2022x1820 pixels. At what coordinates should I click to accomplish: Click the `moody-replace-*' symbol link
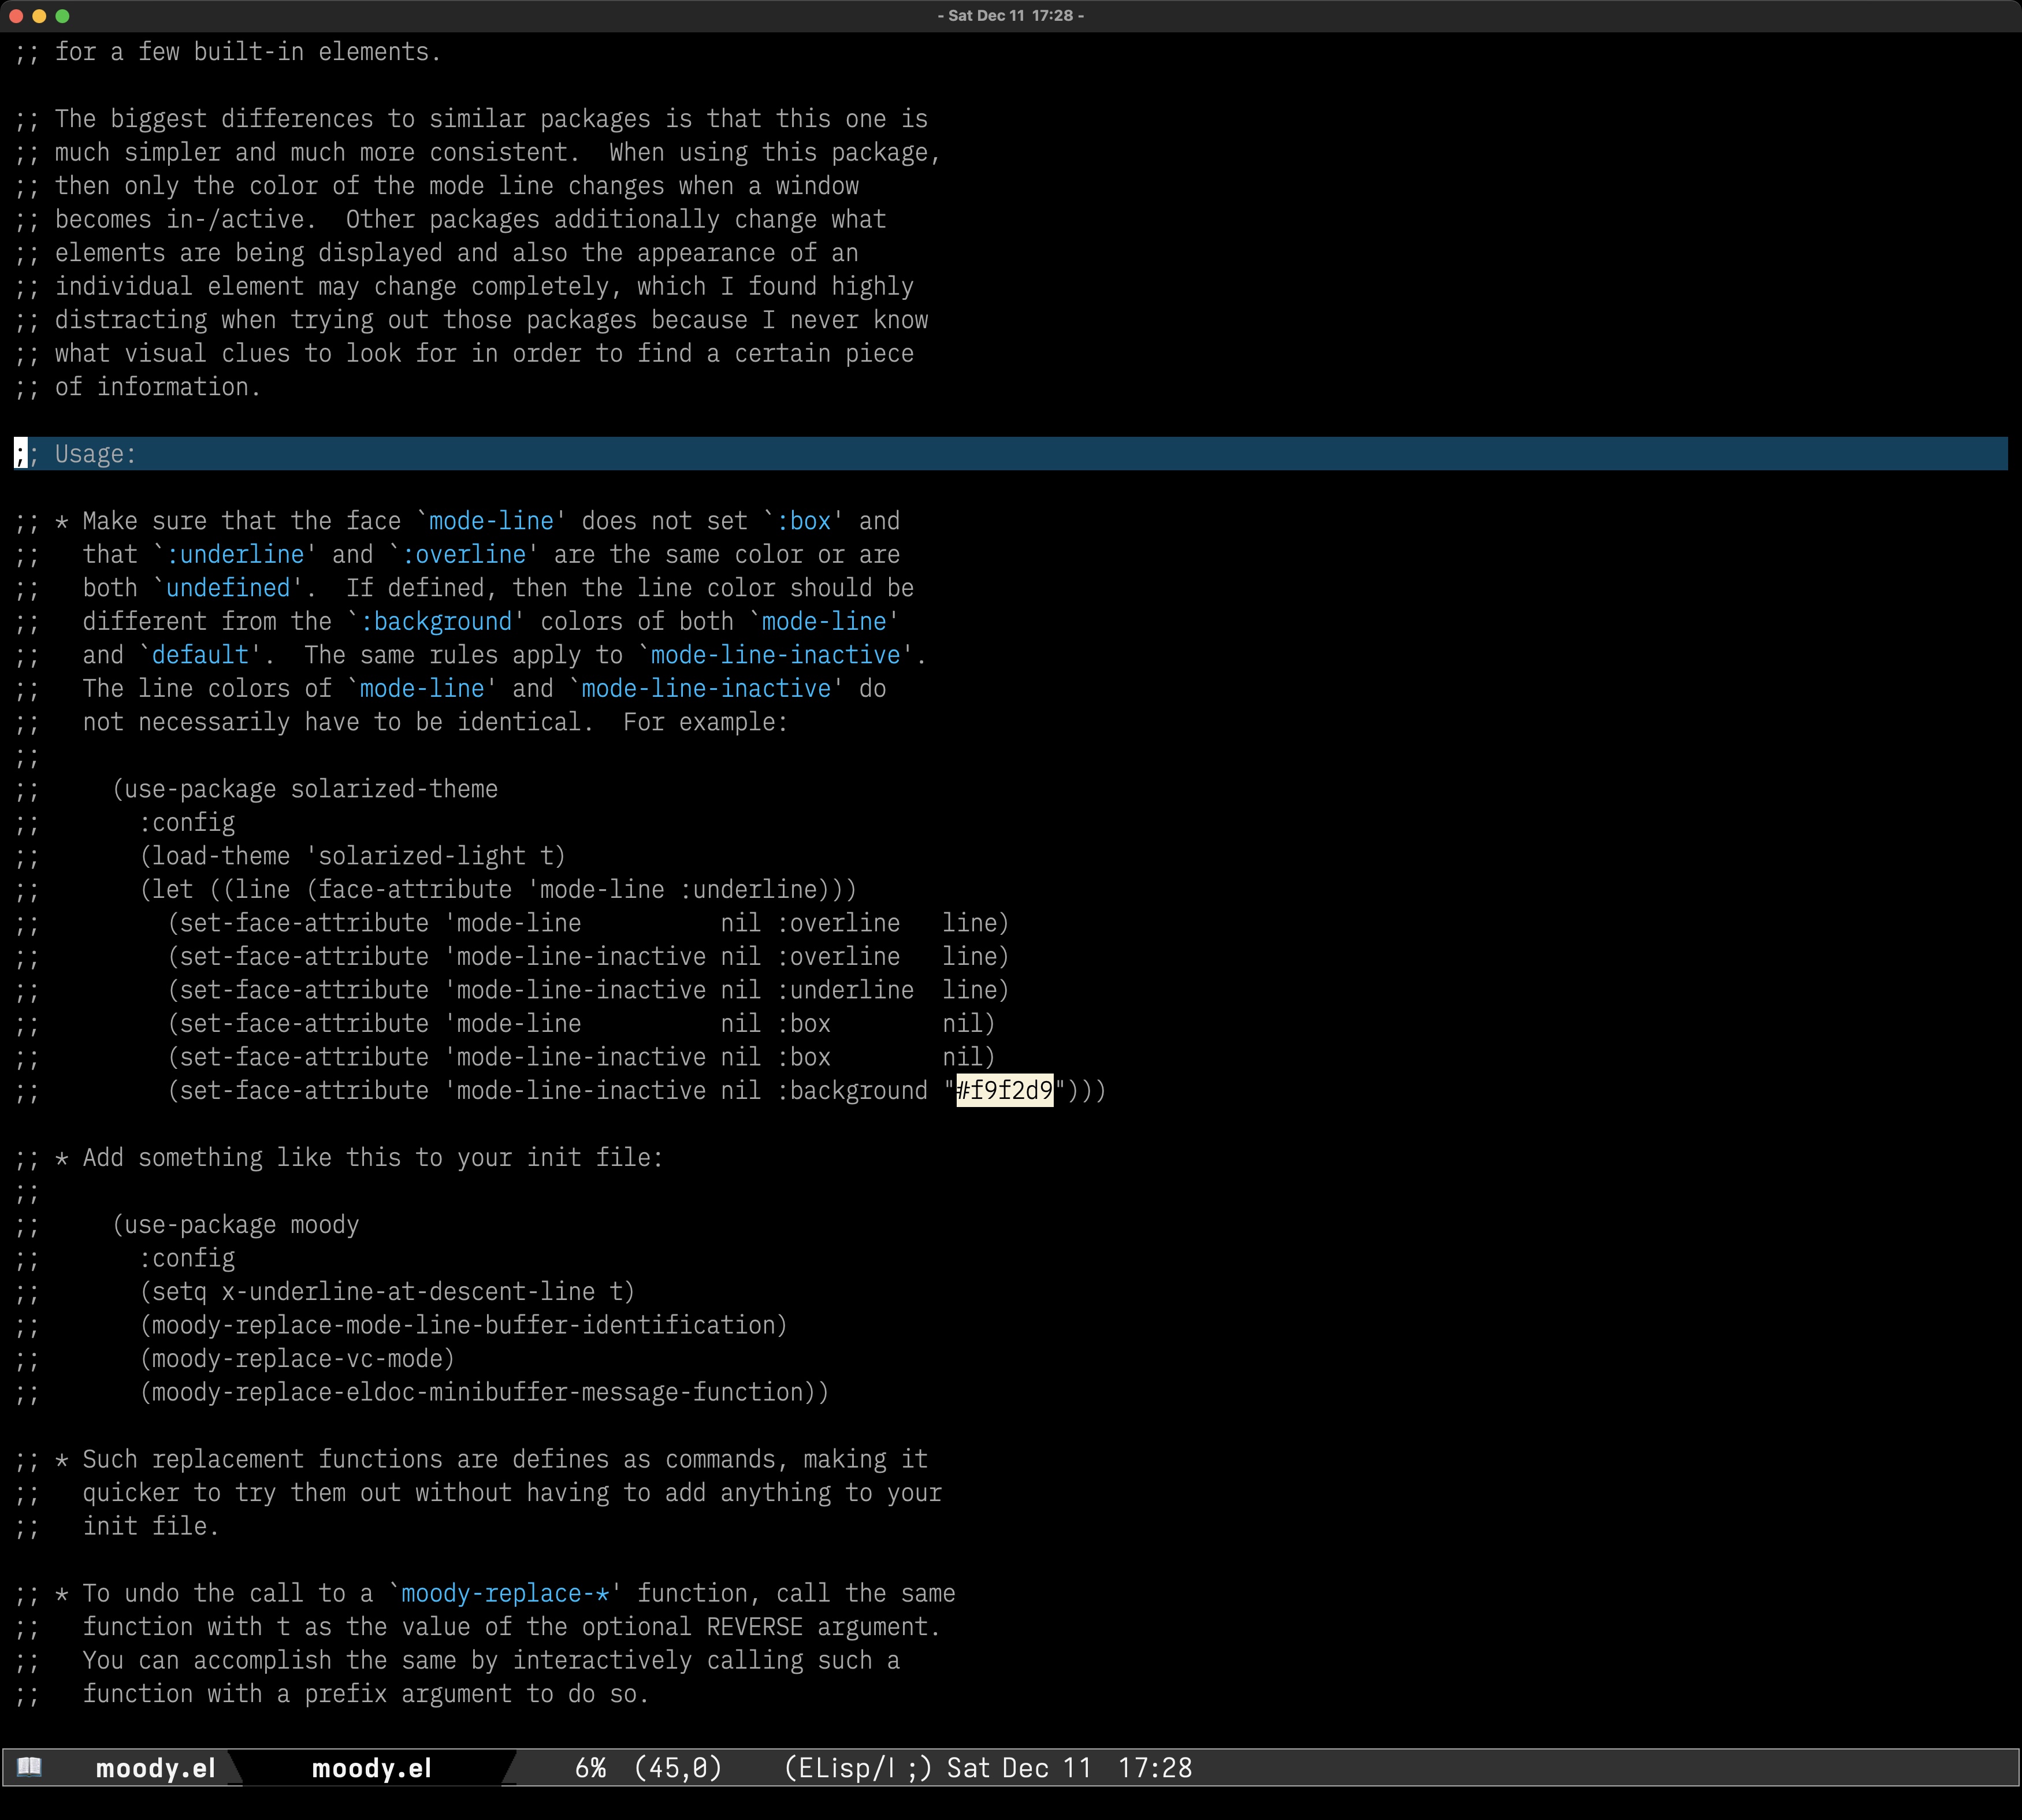pos(505,1593)
